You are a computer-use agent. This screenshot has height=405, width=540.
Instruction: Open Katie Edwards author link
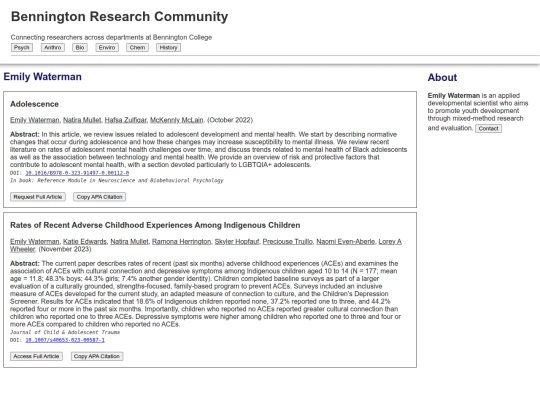click(85, 241)
